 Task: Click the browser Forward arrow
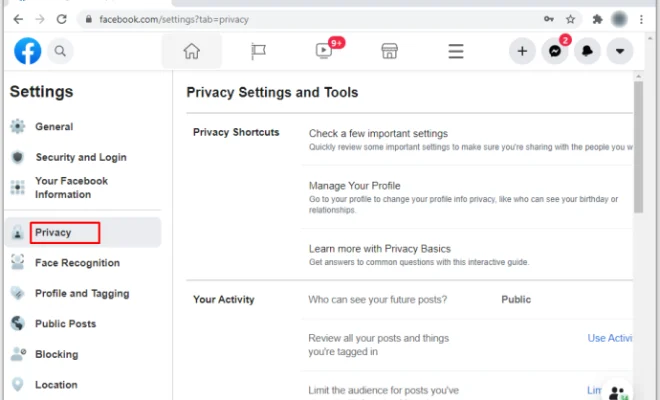tap(40, 19)
